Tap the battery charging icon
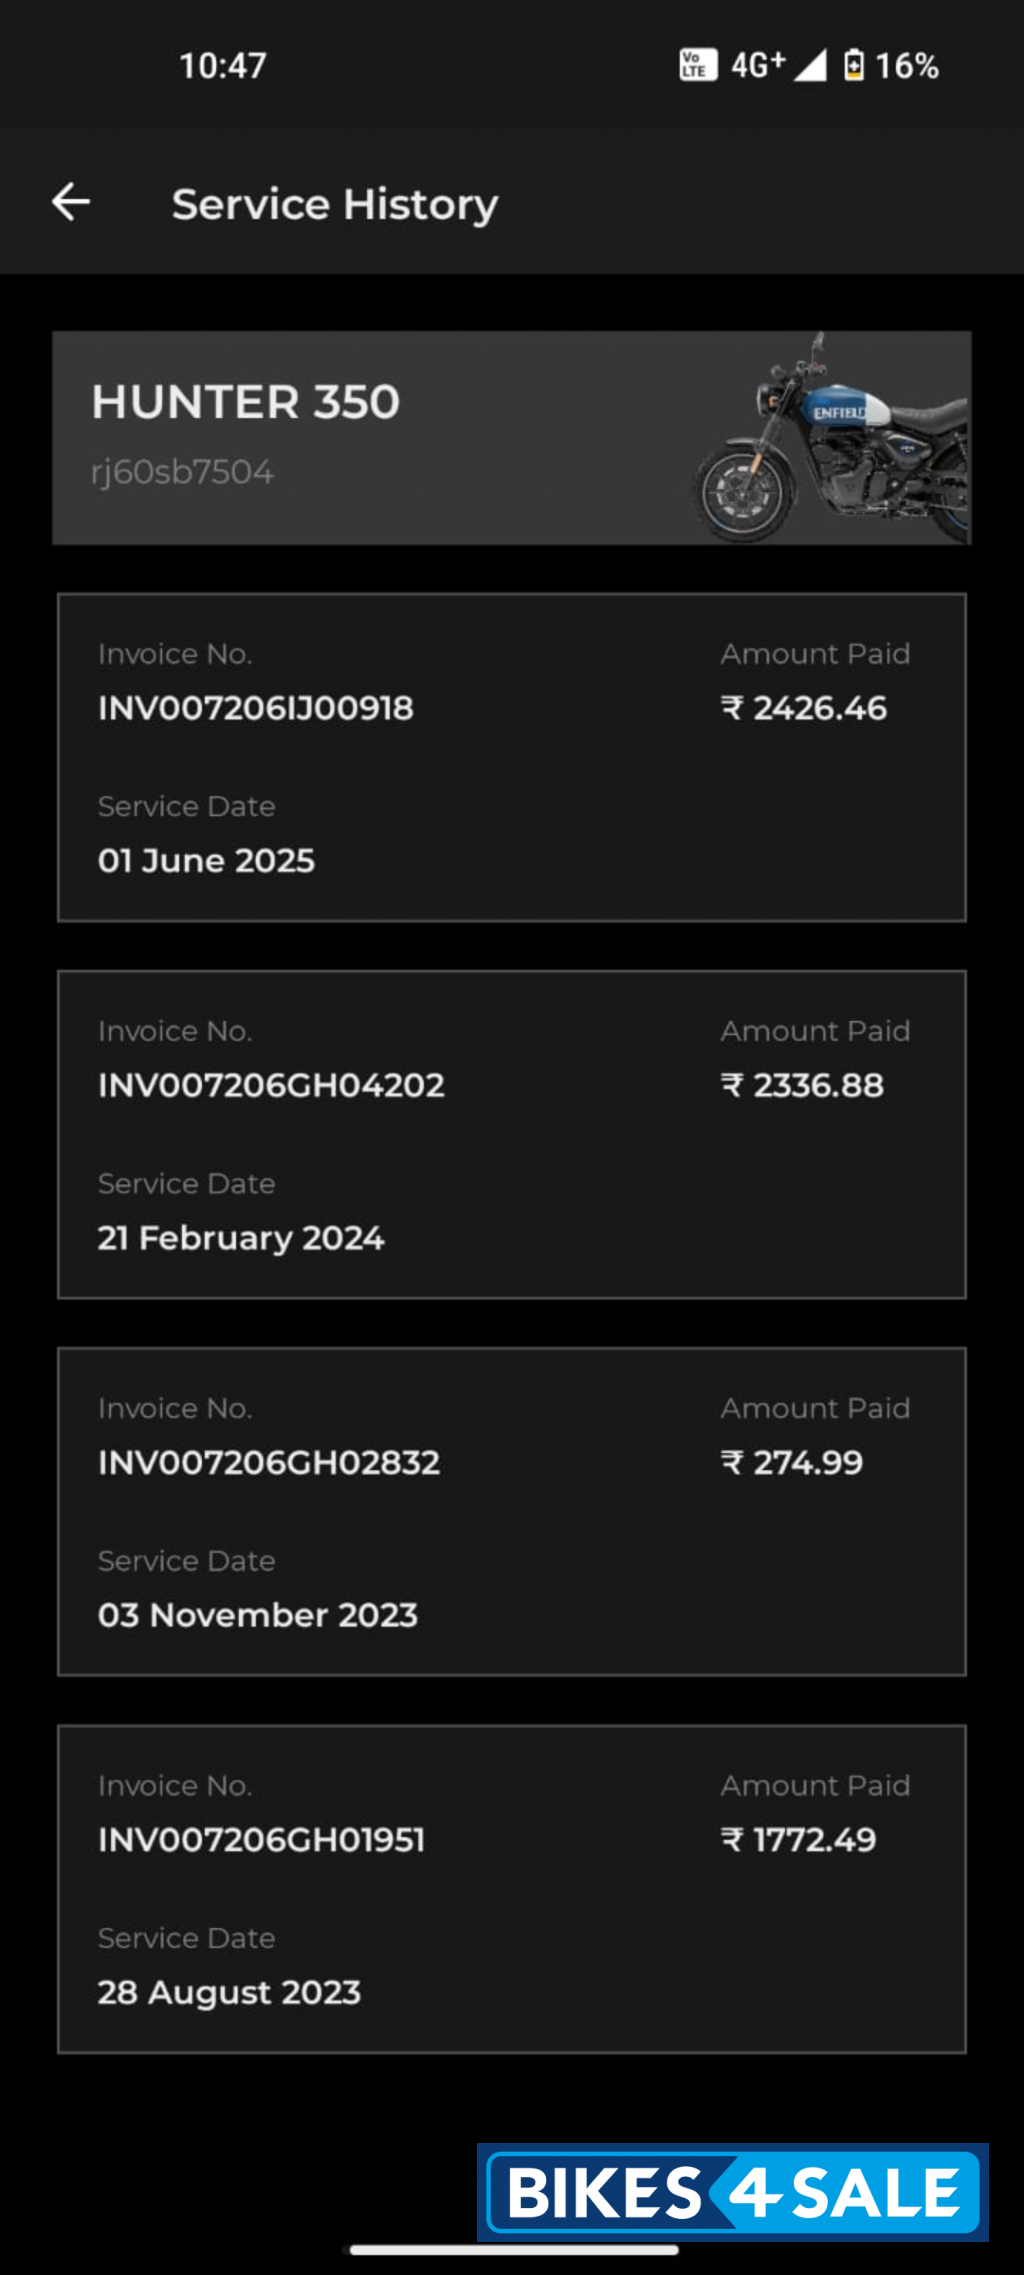 click(x=854, y=65)
